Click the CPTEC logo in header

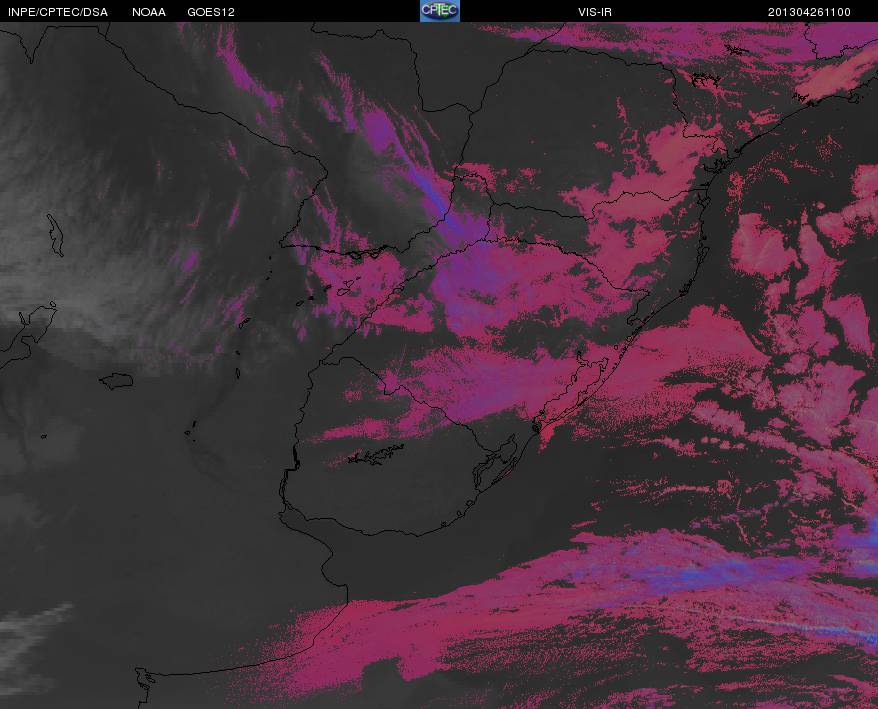pyautogui.click(x=440, y=11)
